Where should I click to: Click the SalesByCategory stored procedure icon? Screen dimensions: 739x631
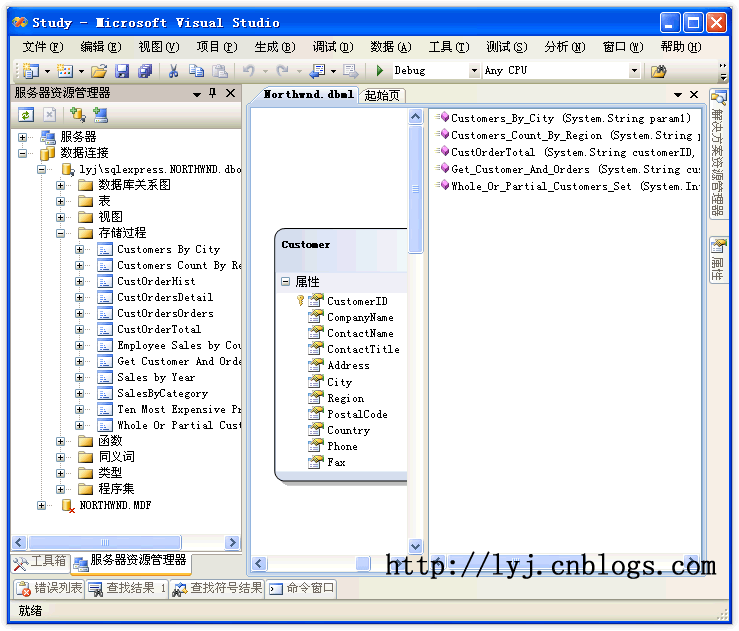(x=105, y=393)
